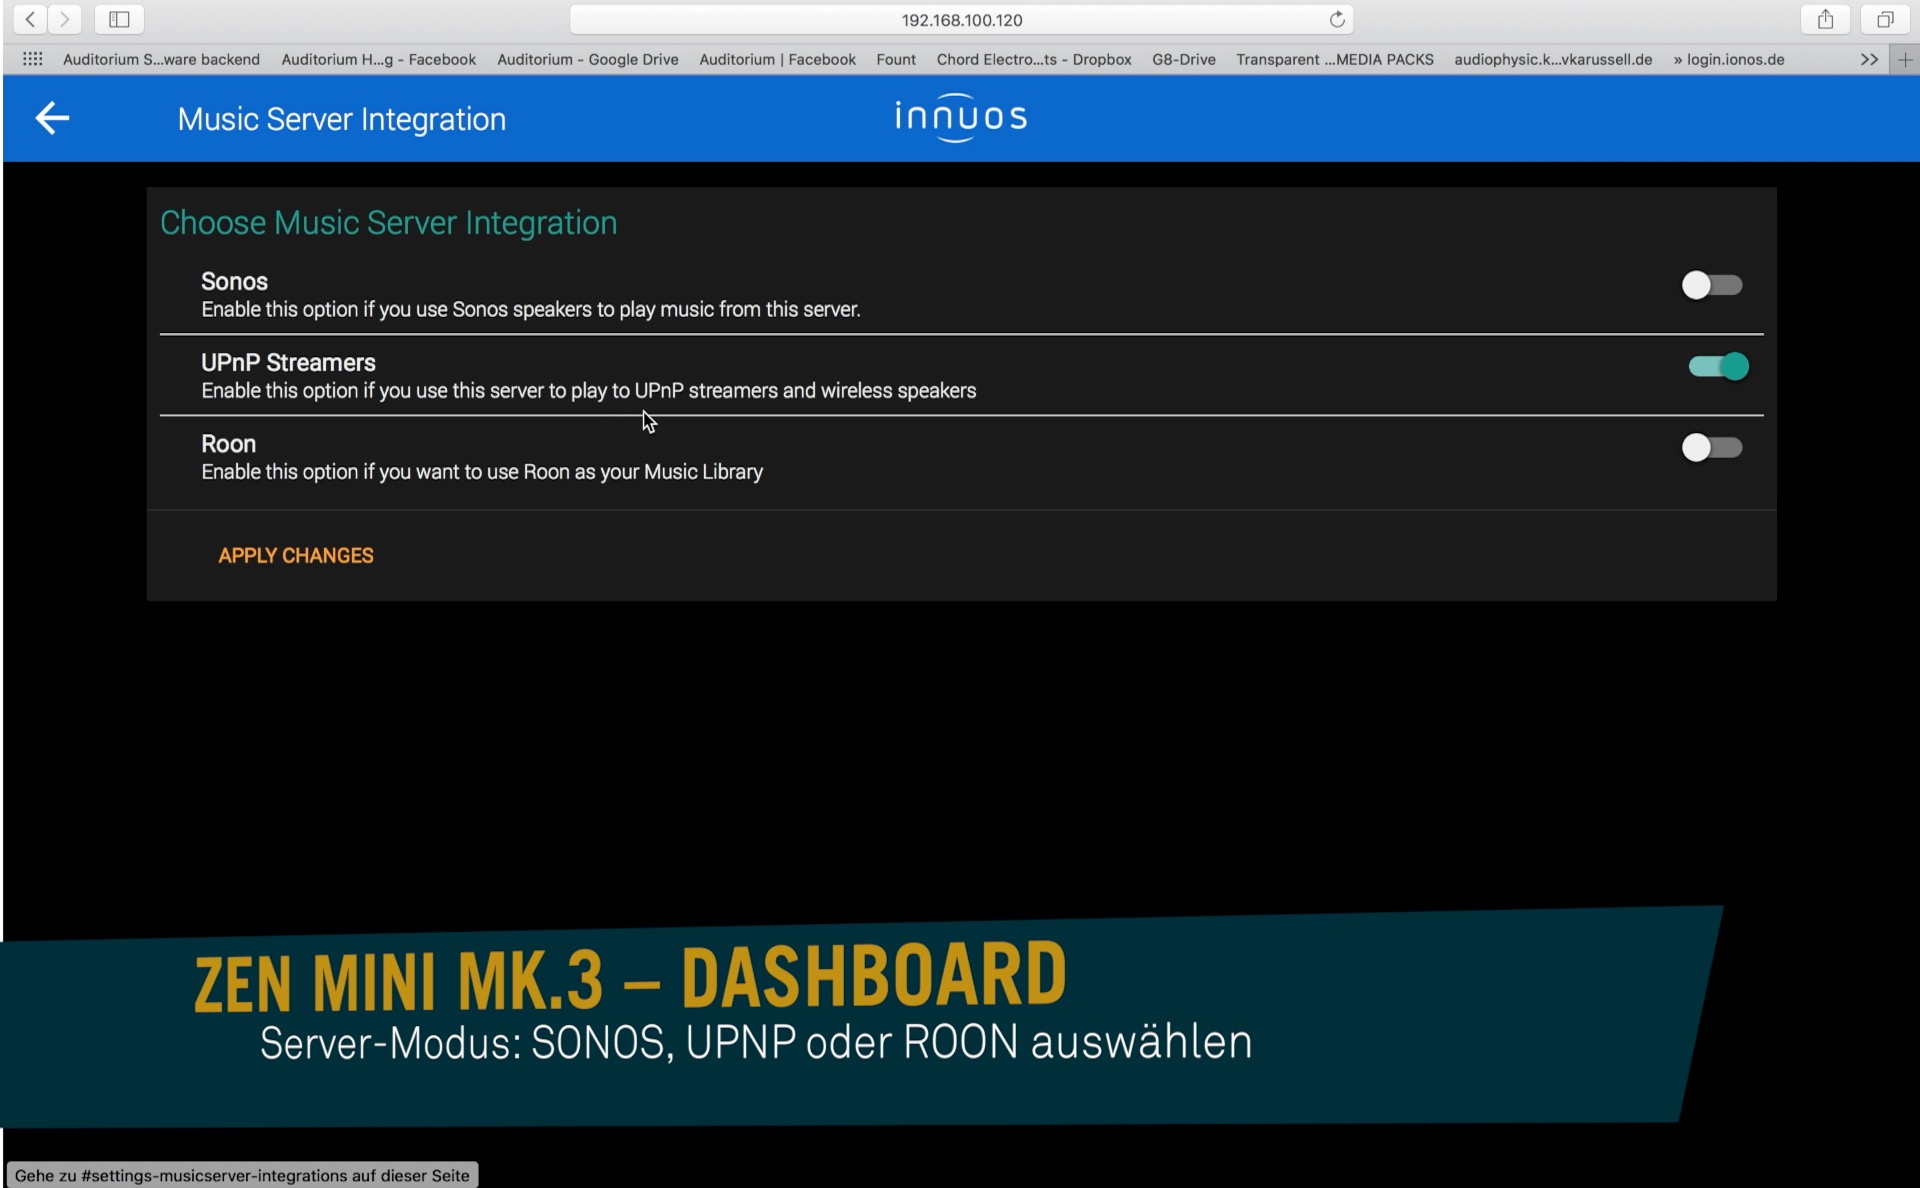1920x1188 pixels.
Task: Reload the page with the refresh icon
Action: [x=1337, y=19]
